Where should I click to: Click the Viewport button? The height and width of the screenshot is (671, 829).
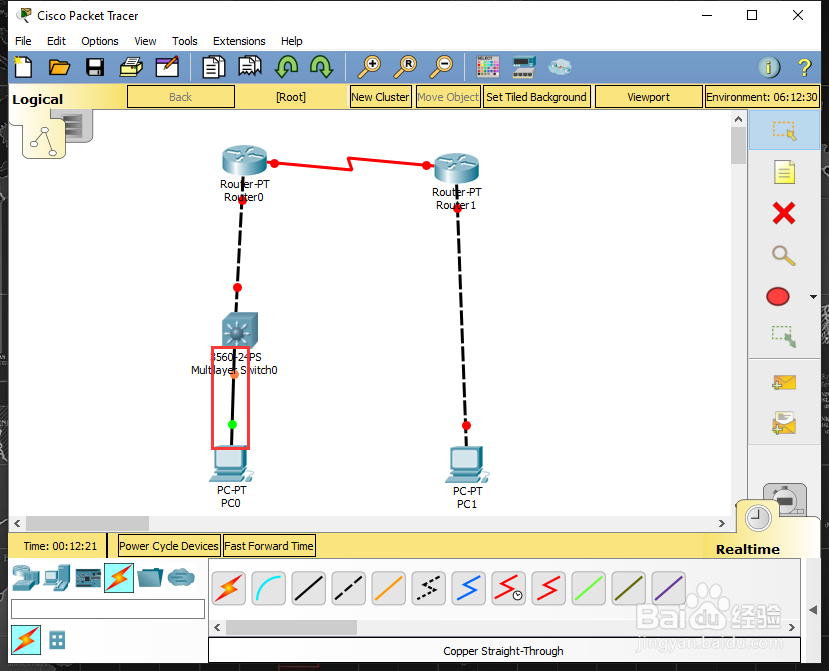648,97
